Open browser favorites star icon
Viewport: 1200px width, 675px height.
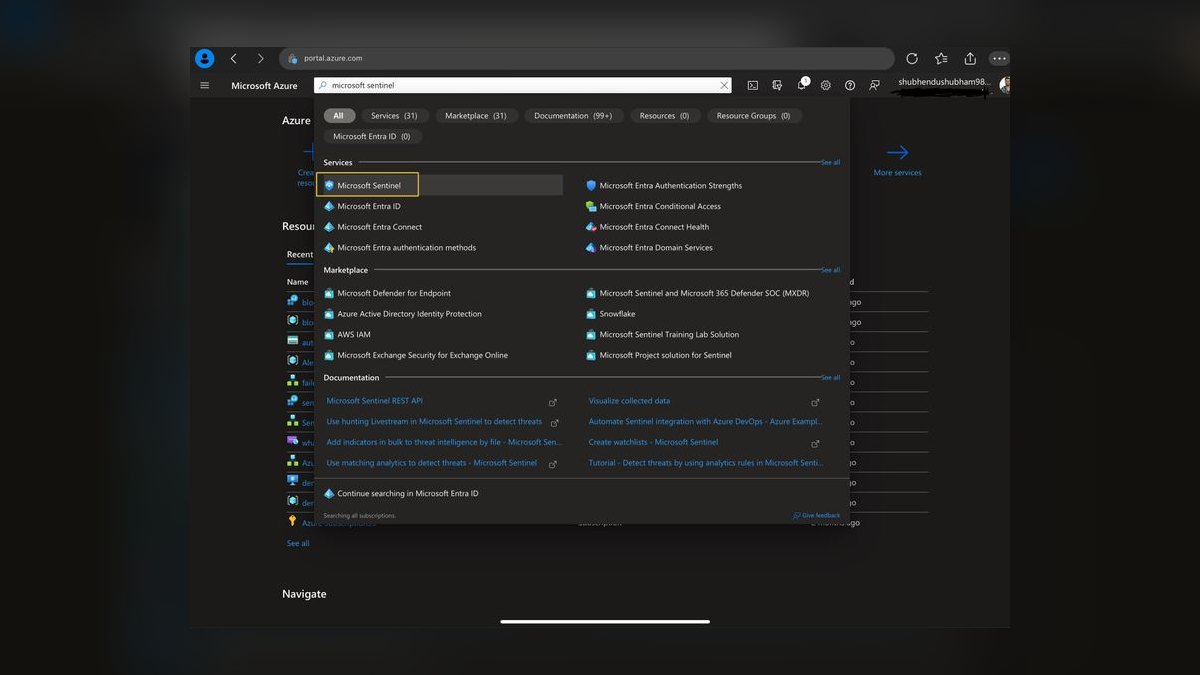tap(941, 58)
